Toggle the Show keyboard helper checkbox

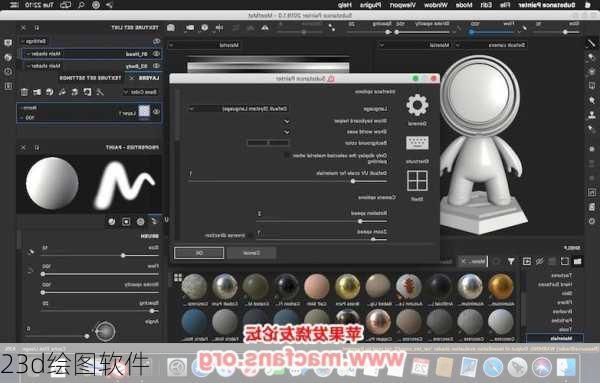click(287, 121)
